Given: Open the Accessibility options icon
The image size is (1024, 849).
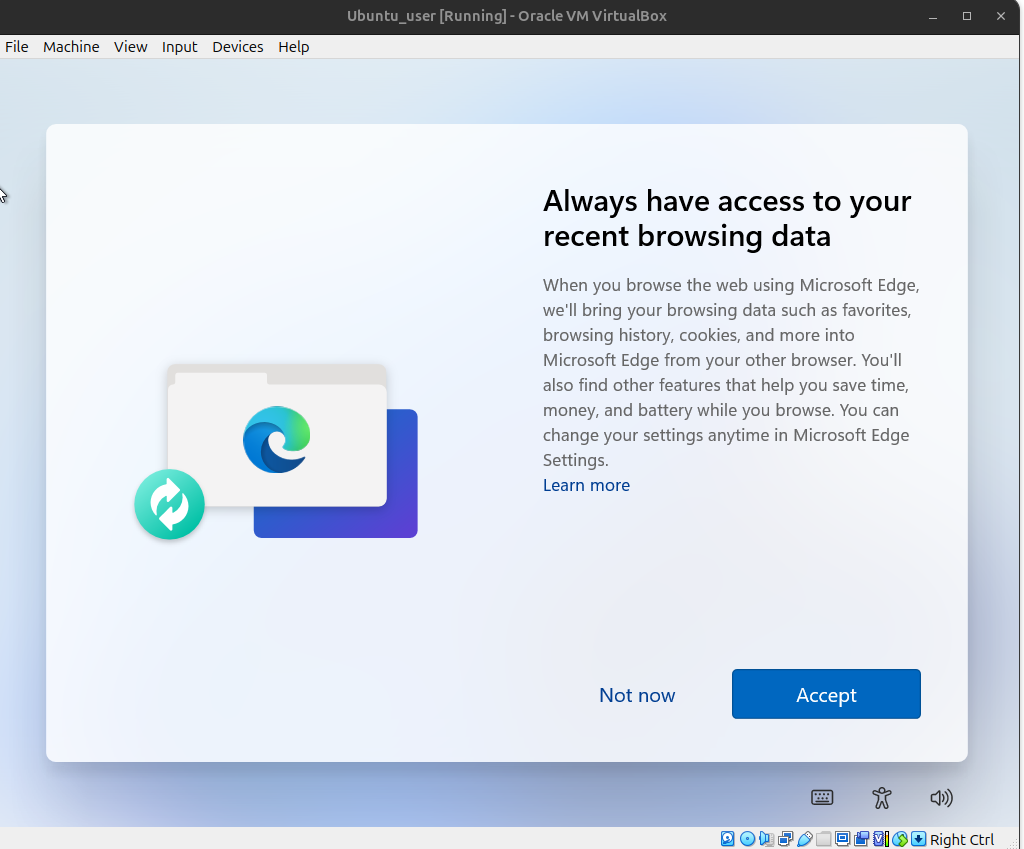Looking at the screenshot, I should [x=882, y=797].
